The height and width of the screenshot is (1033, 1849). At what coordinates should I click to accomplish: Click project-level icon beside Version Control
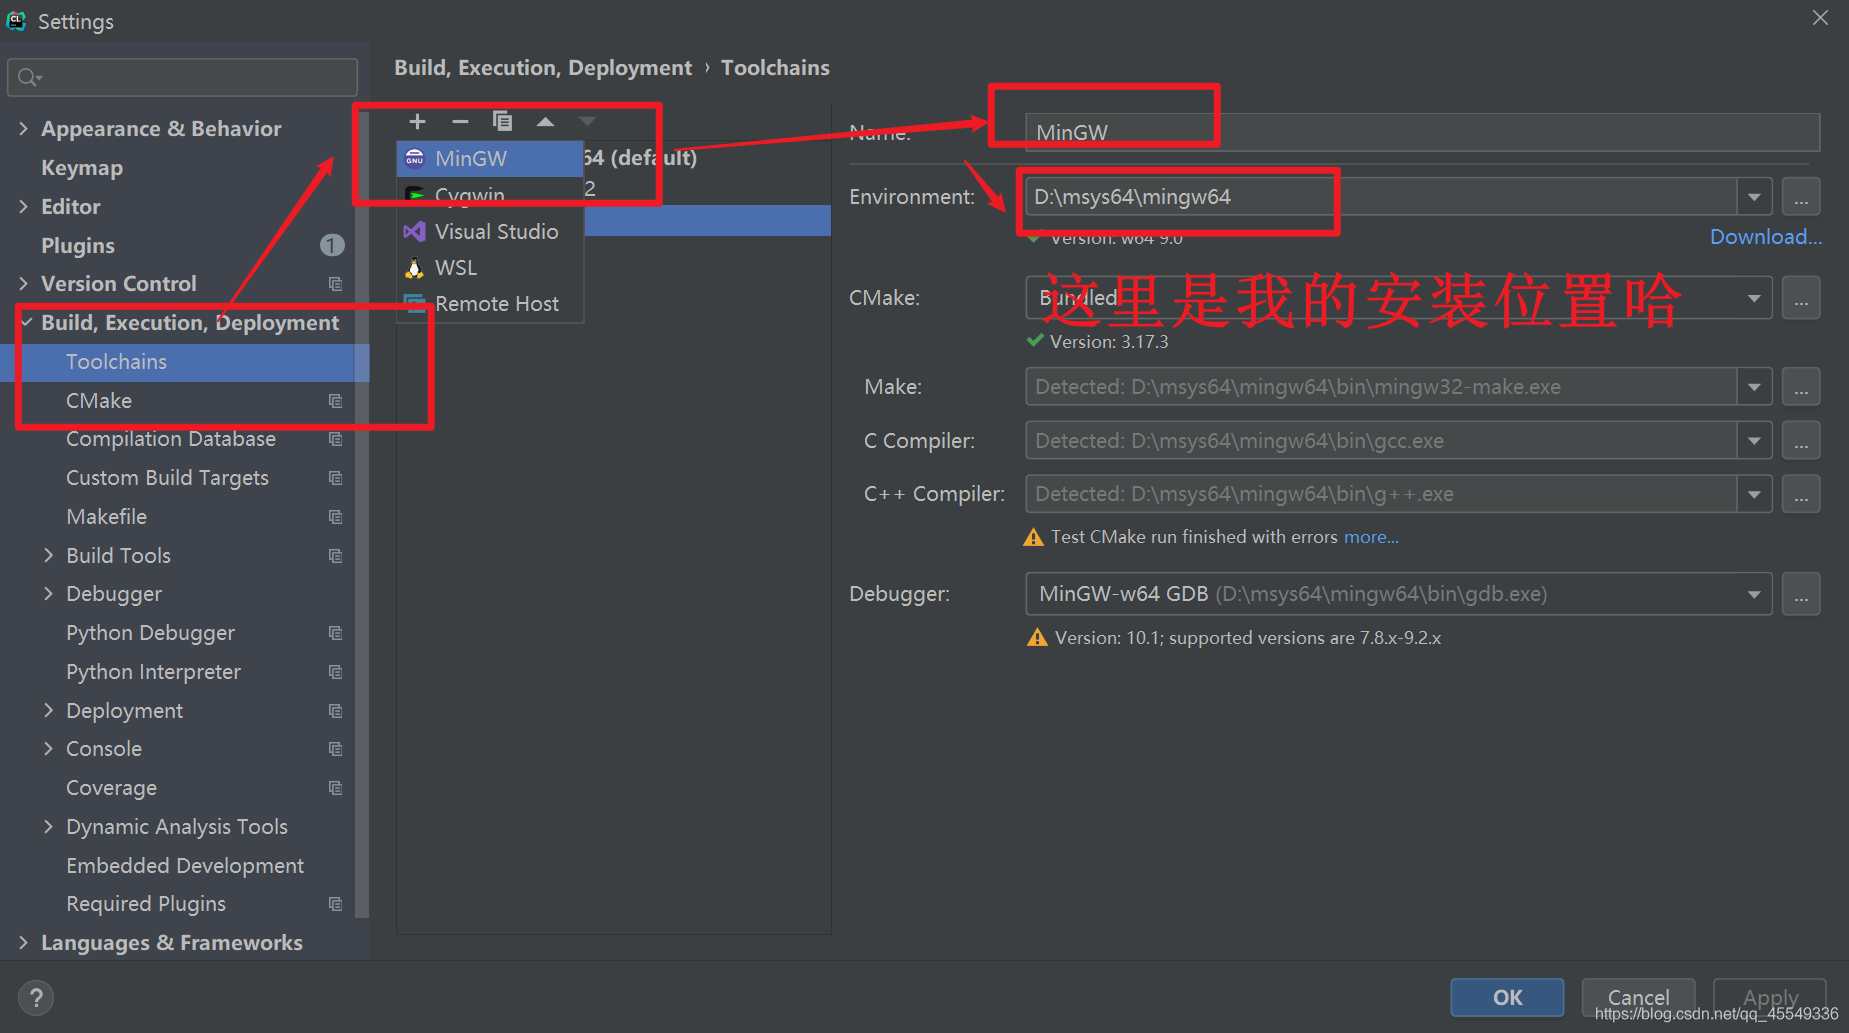coord(335,284)
